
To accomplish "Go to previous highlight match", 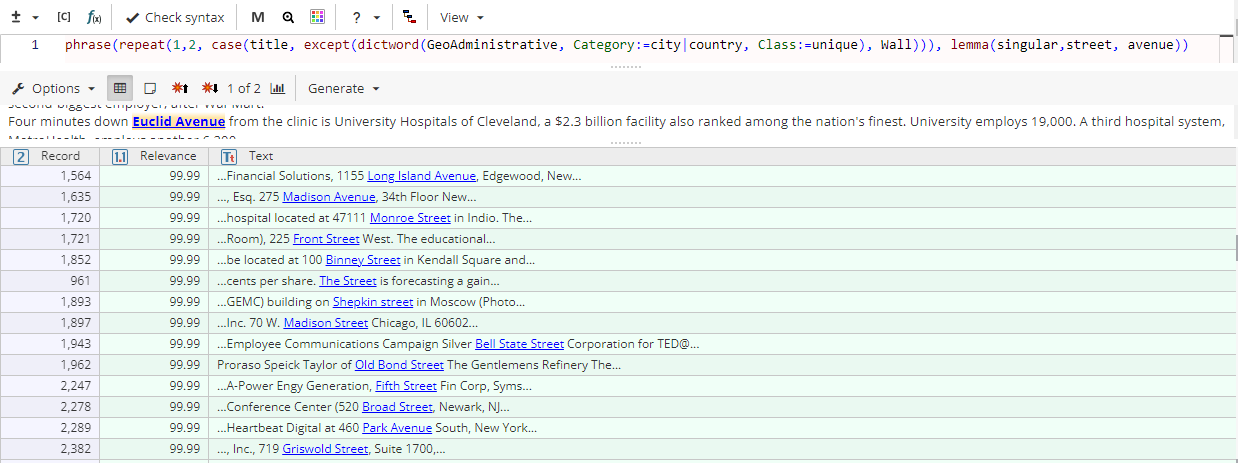I will (x=182, y=88).
